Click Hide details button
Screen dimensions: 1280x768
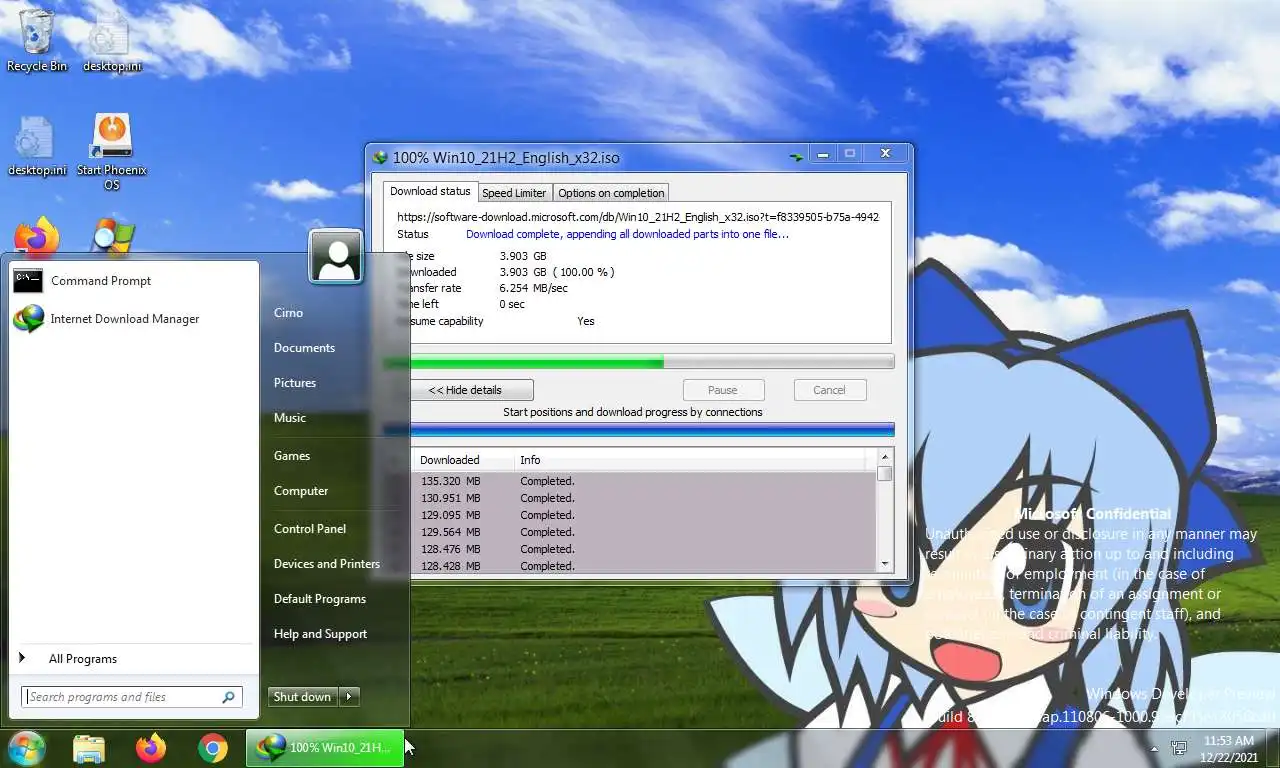pos(465,390)
